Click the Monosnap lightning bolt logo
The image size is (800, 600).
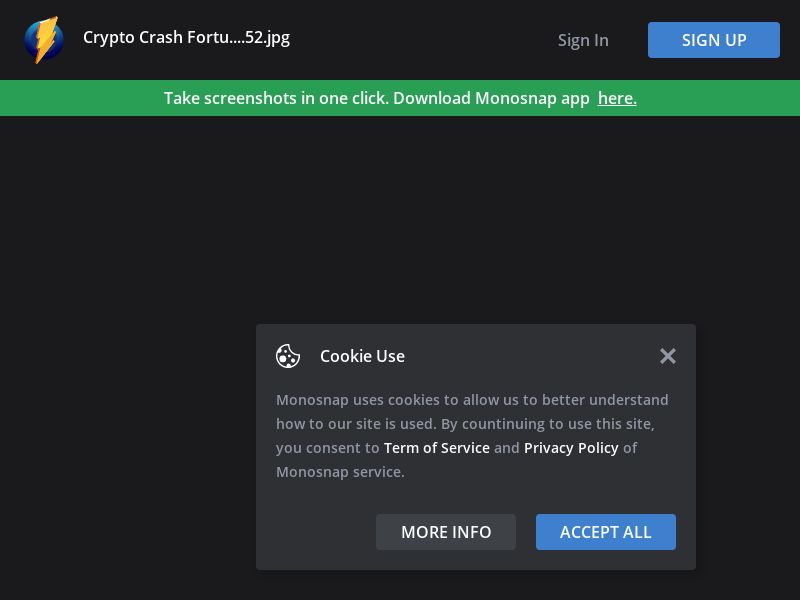click(44, 40)
